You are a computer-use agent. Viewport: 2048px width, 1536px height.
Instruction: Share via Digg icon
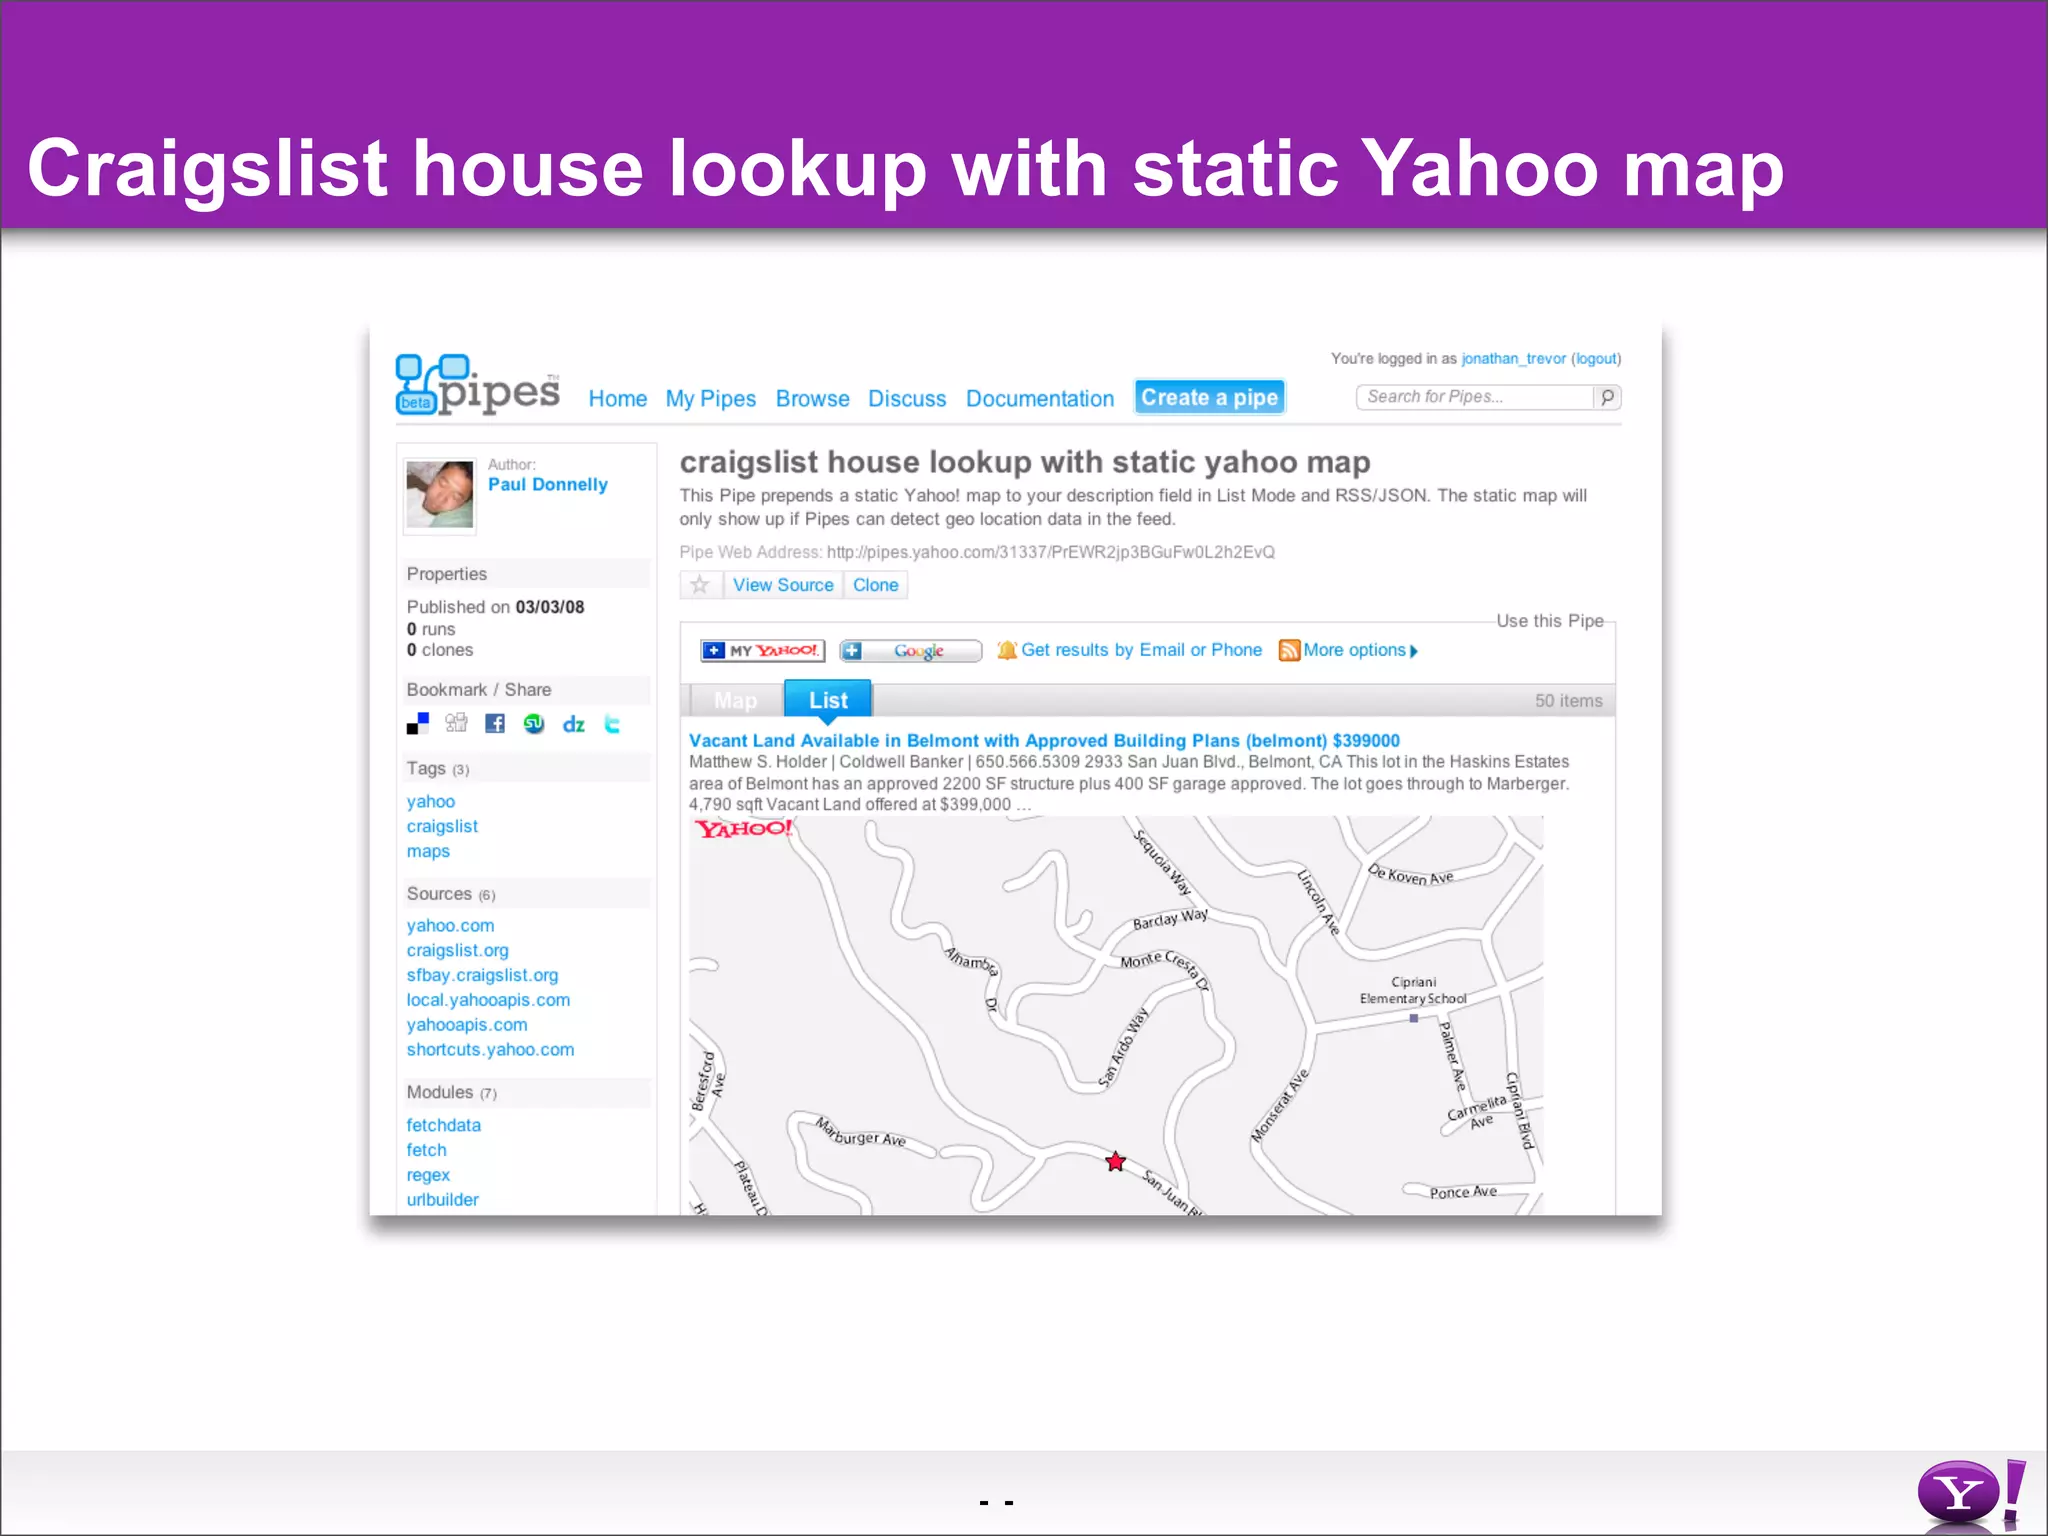point(456,723)
